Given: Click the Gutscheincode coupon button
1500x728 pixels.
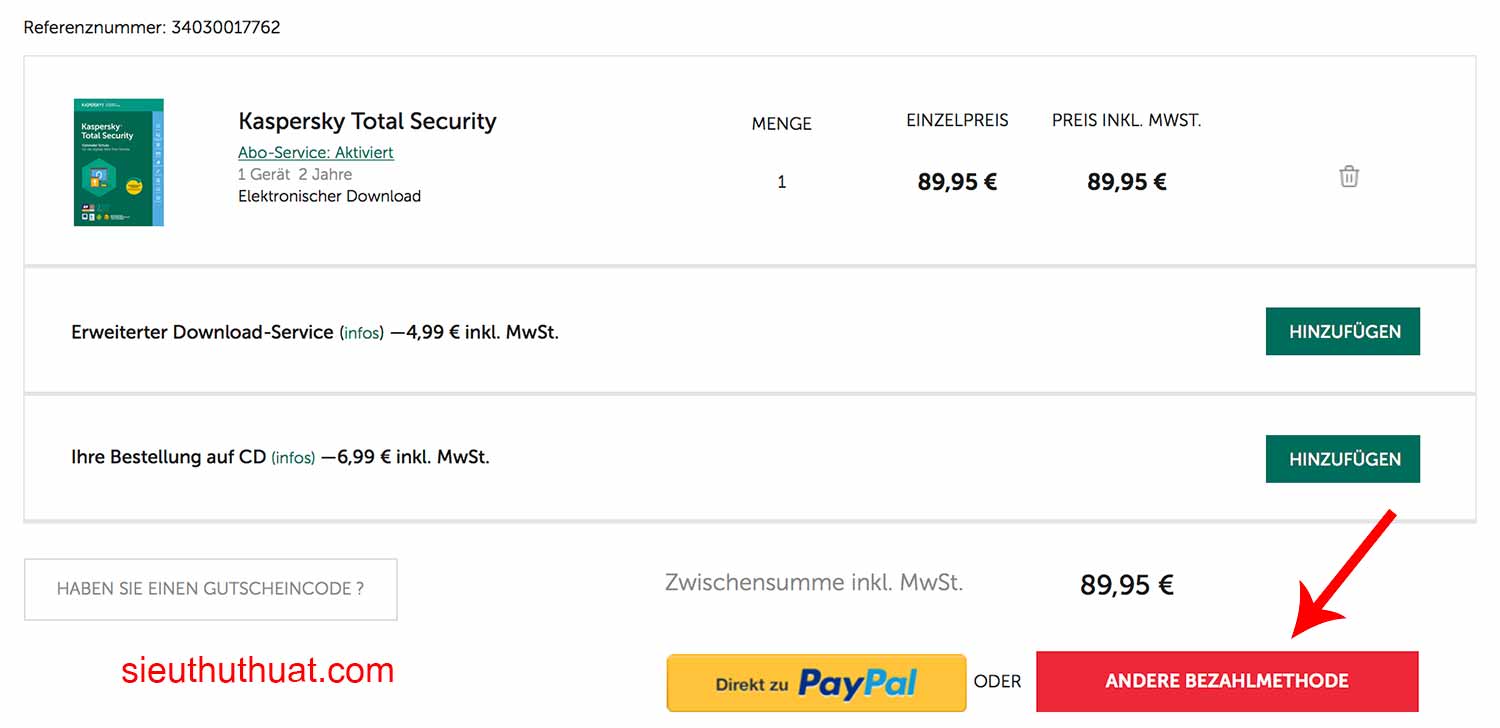Looking at the screenshot, I should [210, 589].
